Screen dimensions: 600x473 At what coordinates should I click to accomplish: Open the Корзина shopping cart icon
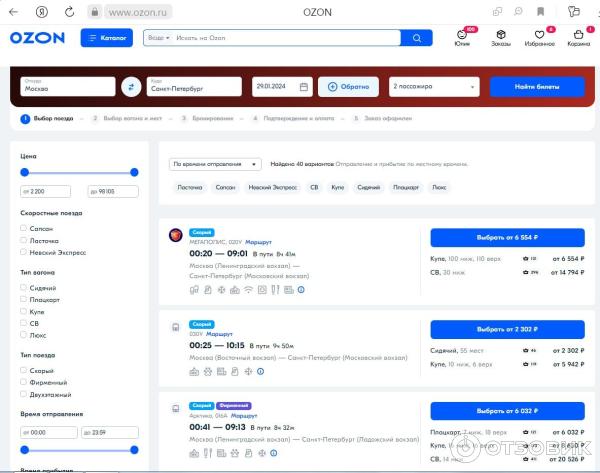point(579,36)
